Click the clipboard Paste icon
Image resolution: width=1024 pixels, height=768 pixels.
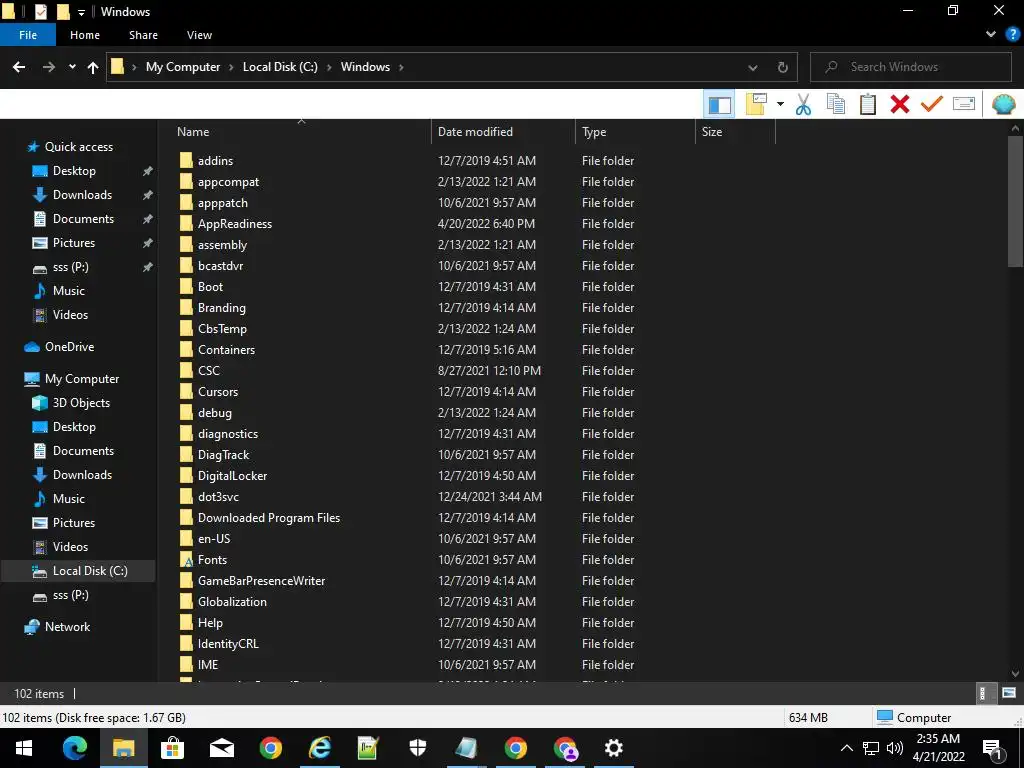[868, 104]
